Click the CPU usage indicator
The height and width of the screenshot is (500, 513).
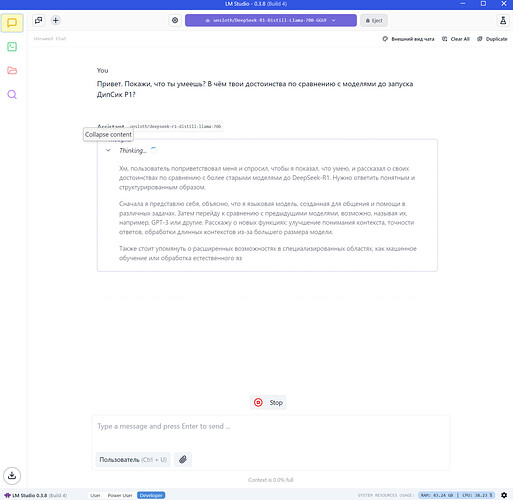point(477,495)
